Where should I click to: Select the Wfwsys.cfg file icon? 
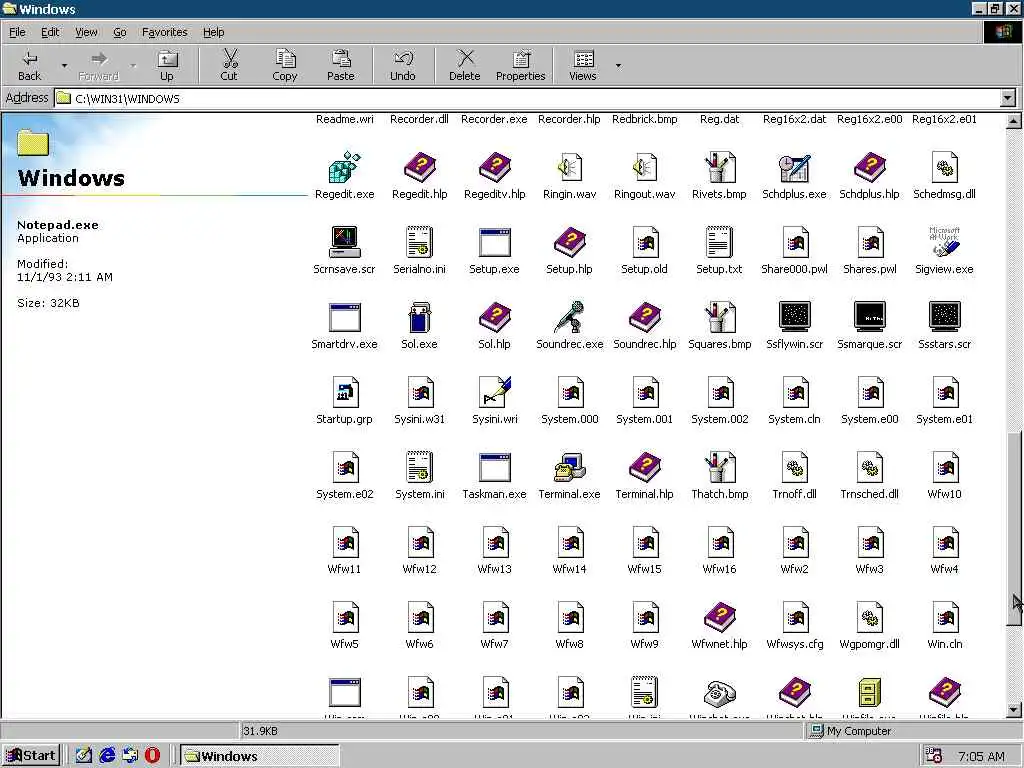[x=794, y=618]
